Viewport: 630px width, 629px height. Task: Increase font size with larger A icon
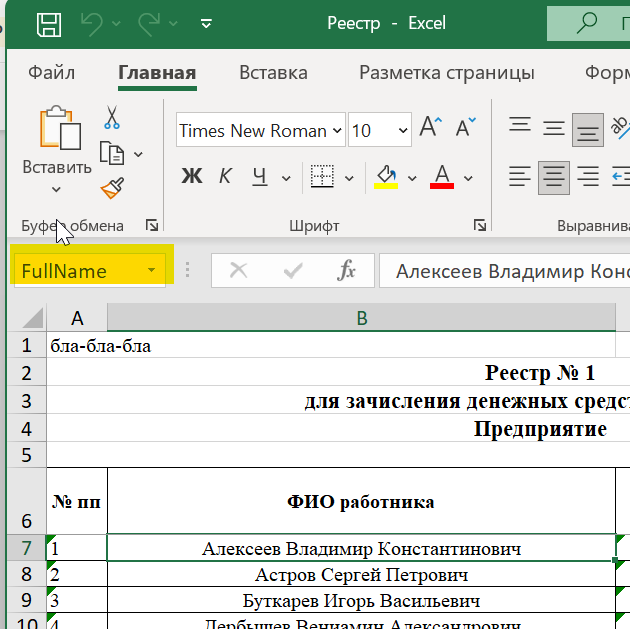pyautogui.click(x=430, y=128)
